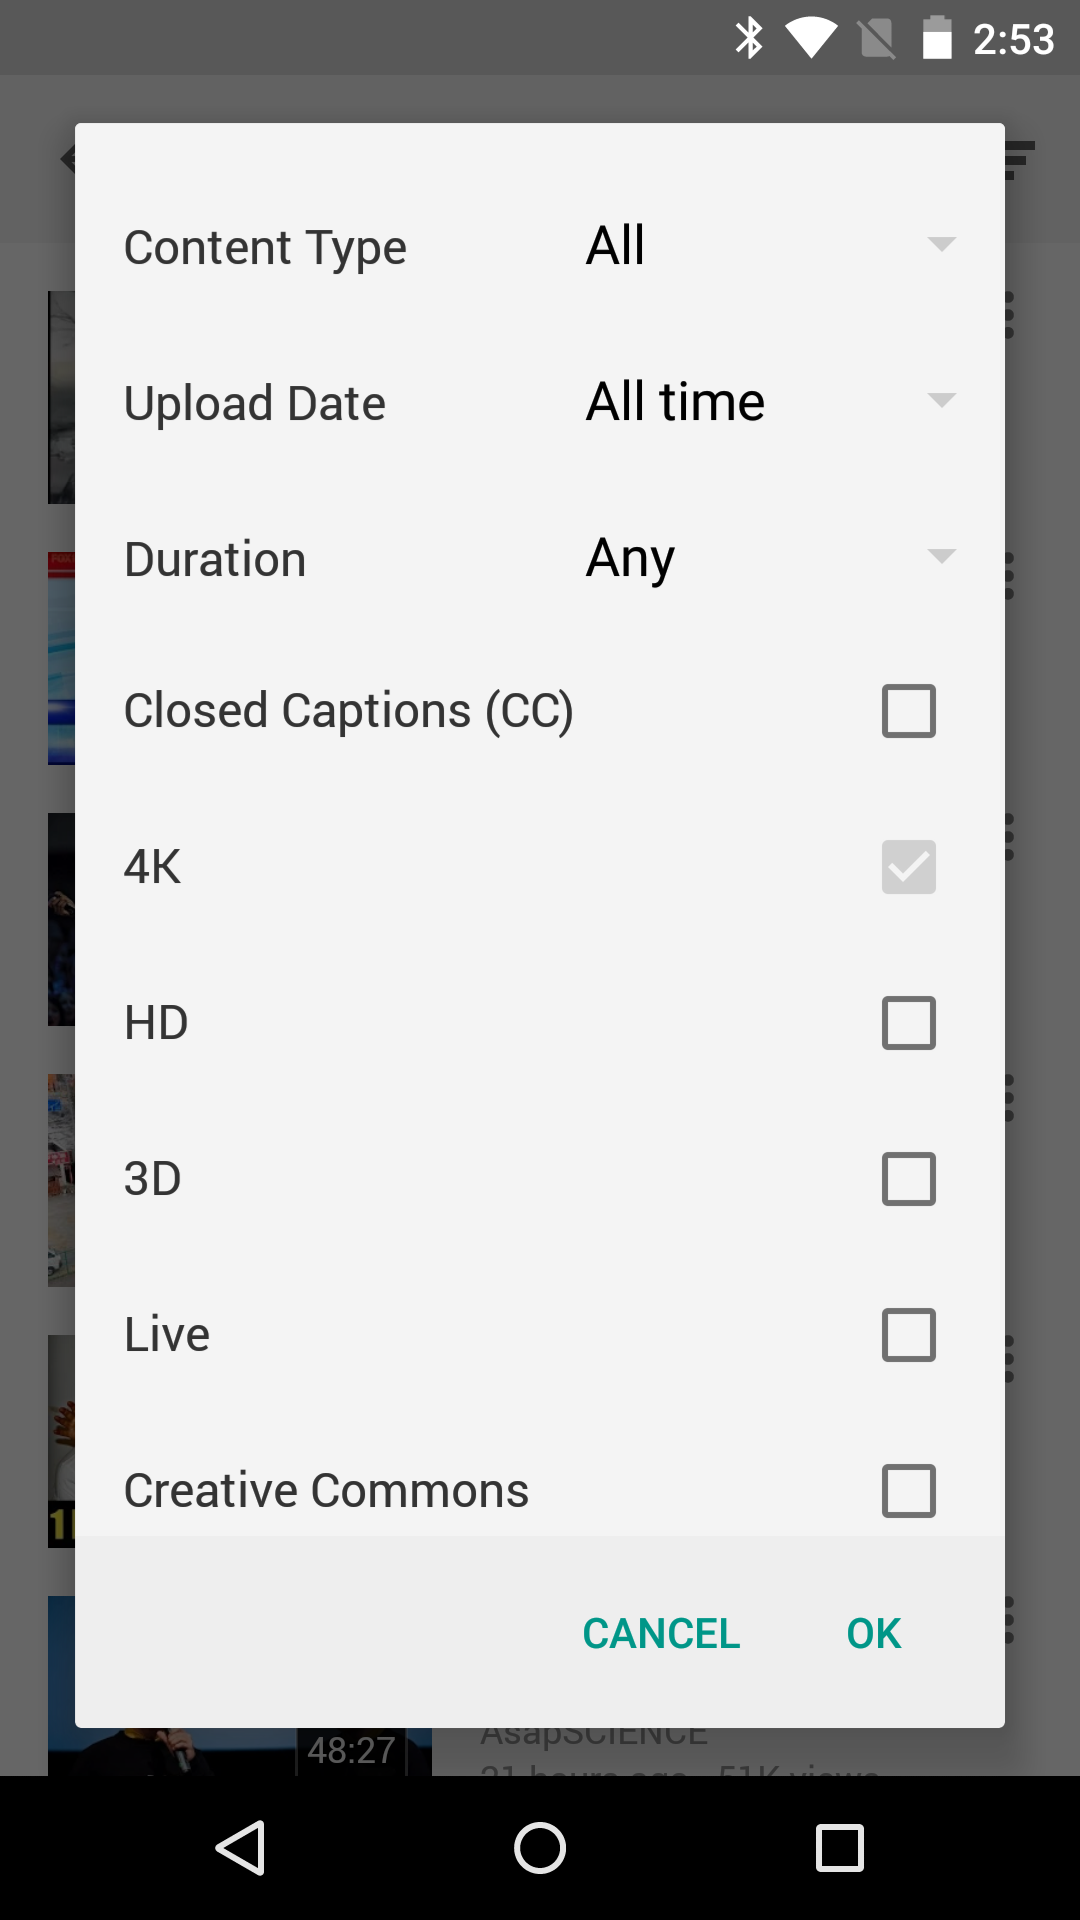Tap the no-SIM status icon
The height and width of the screenshot is (1920, 1080).
pyautogui.click(x=877, y=40)
